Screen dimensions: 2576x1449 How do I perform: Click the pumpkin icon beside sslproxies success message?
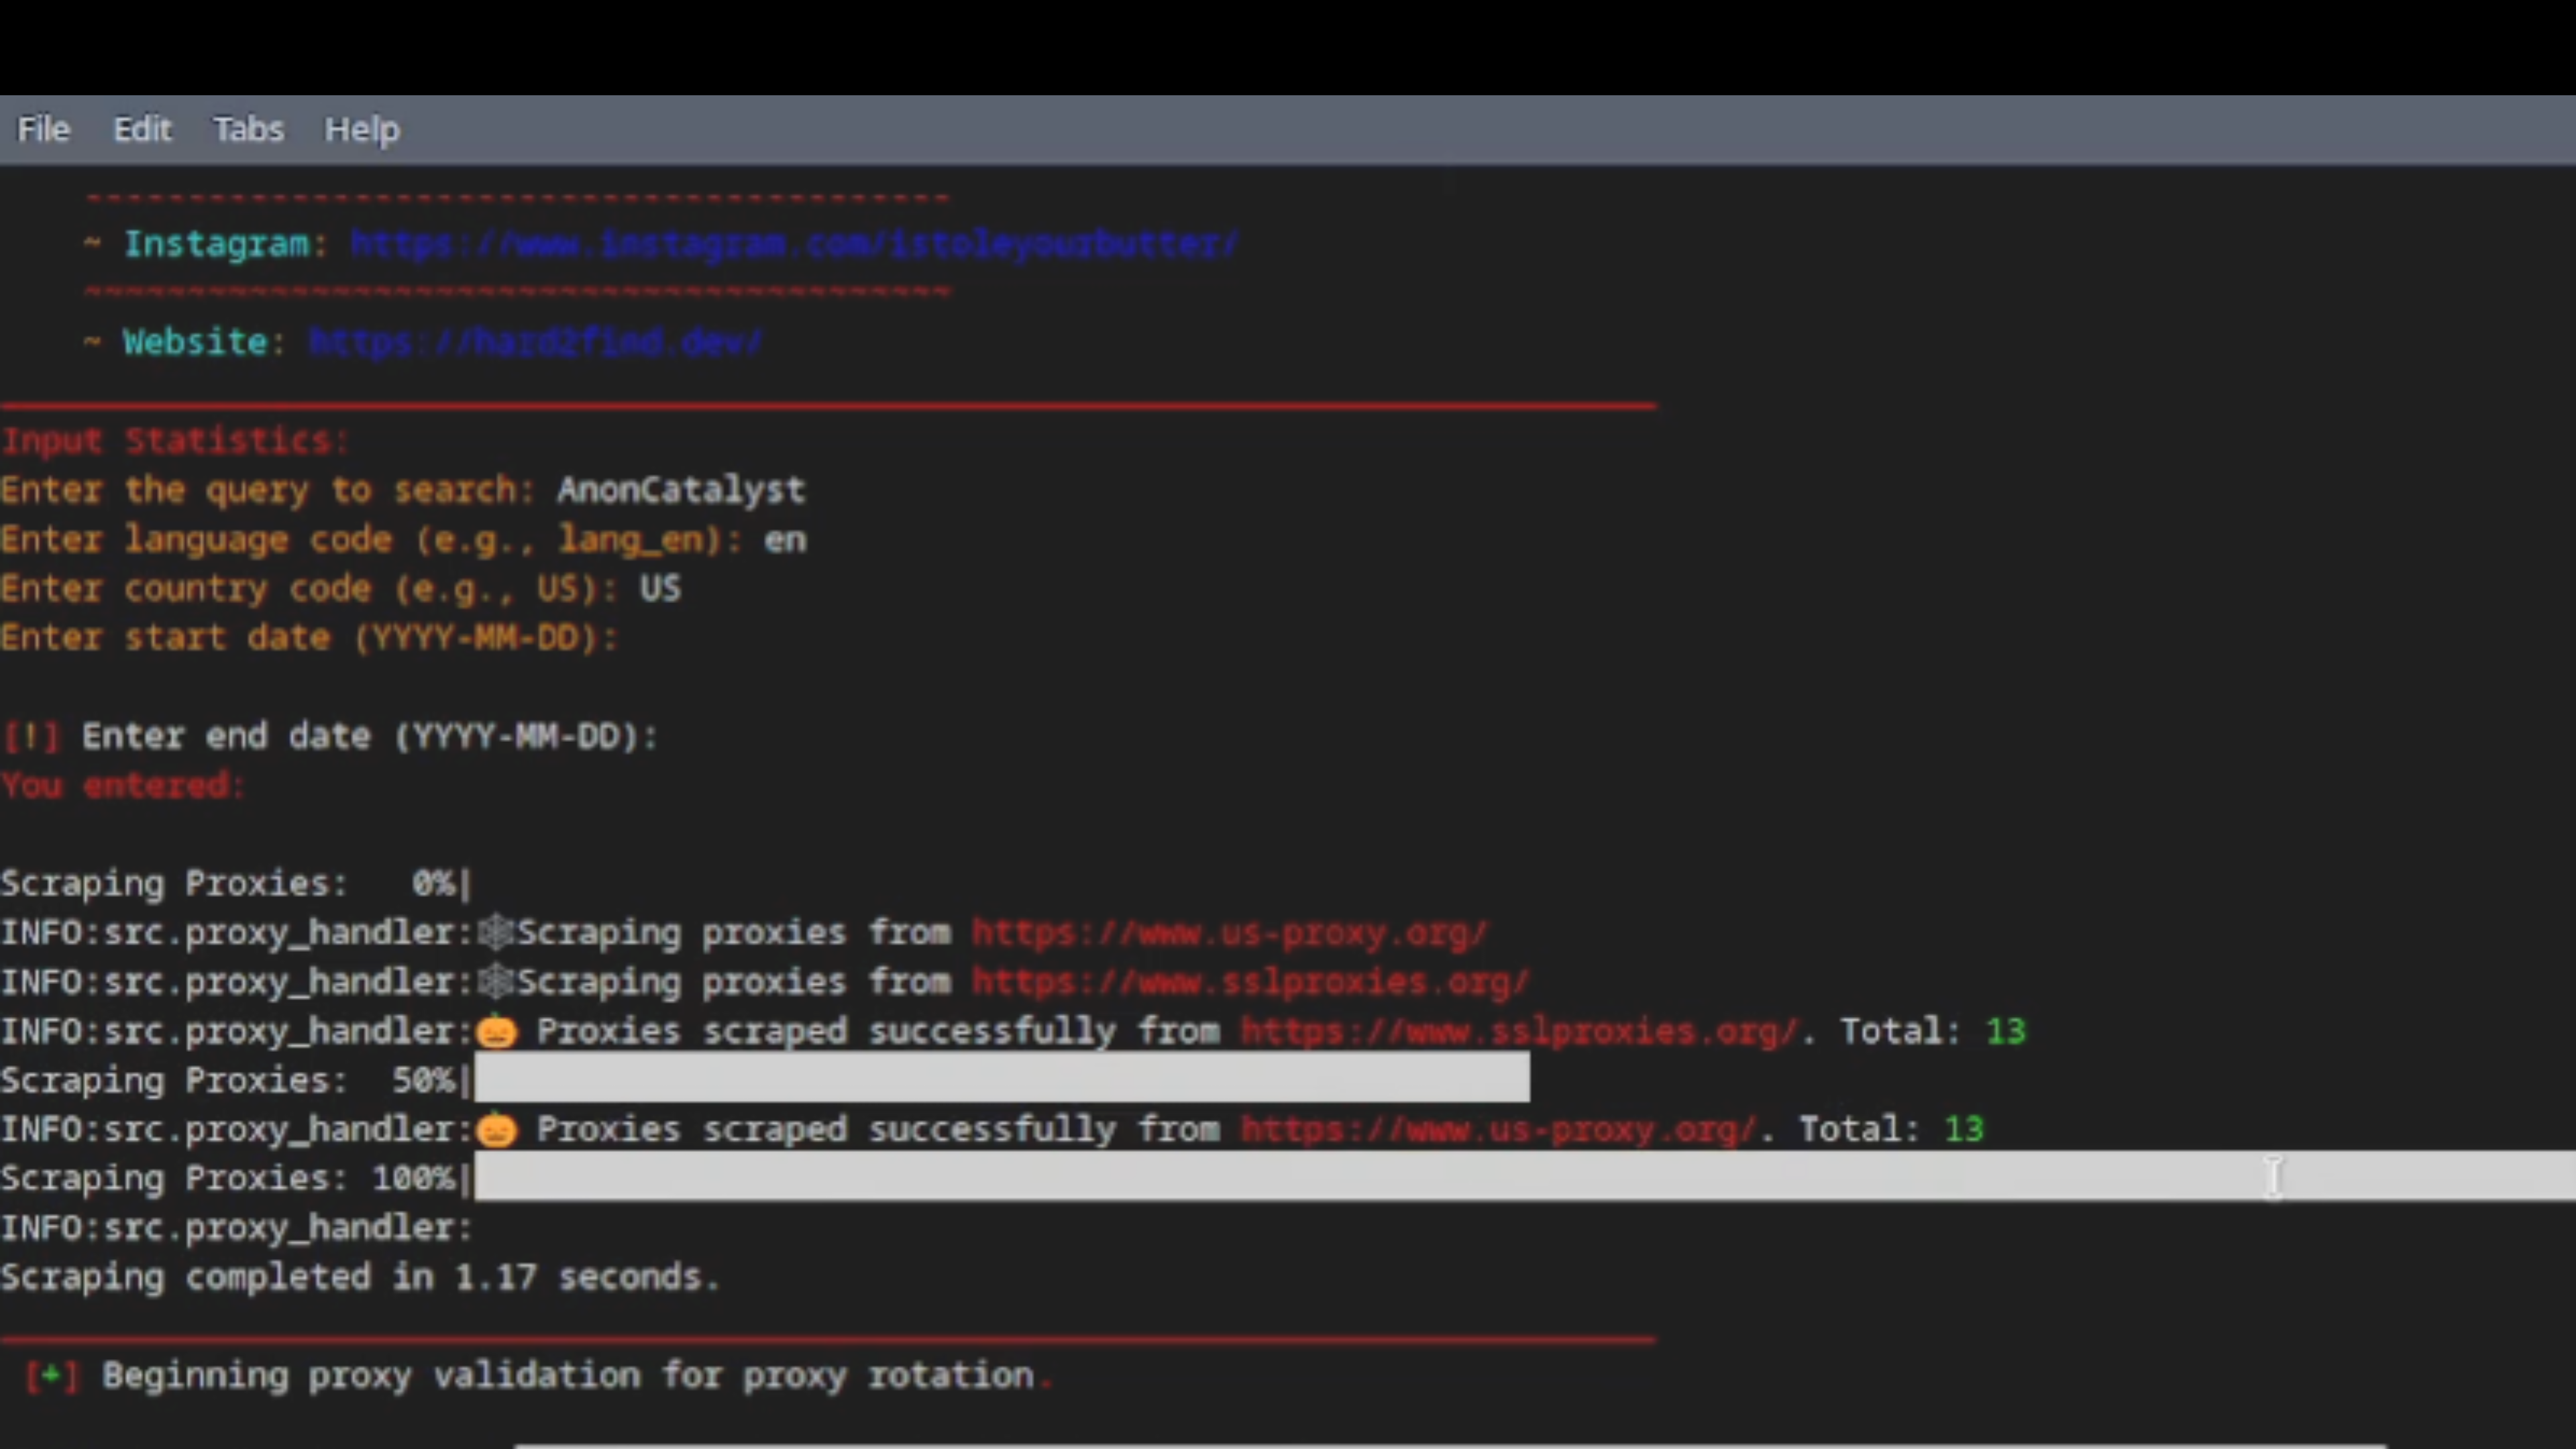(497, 1031)
